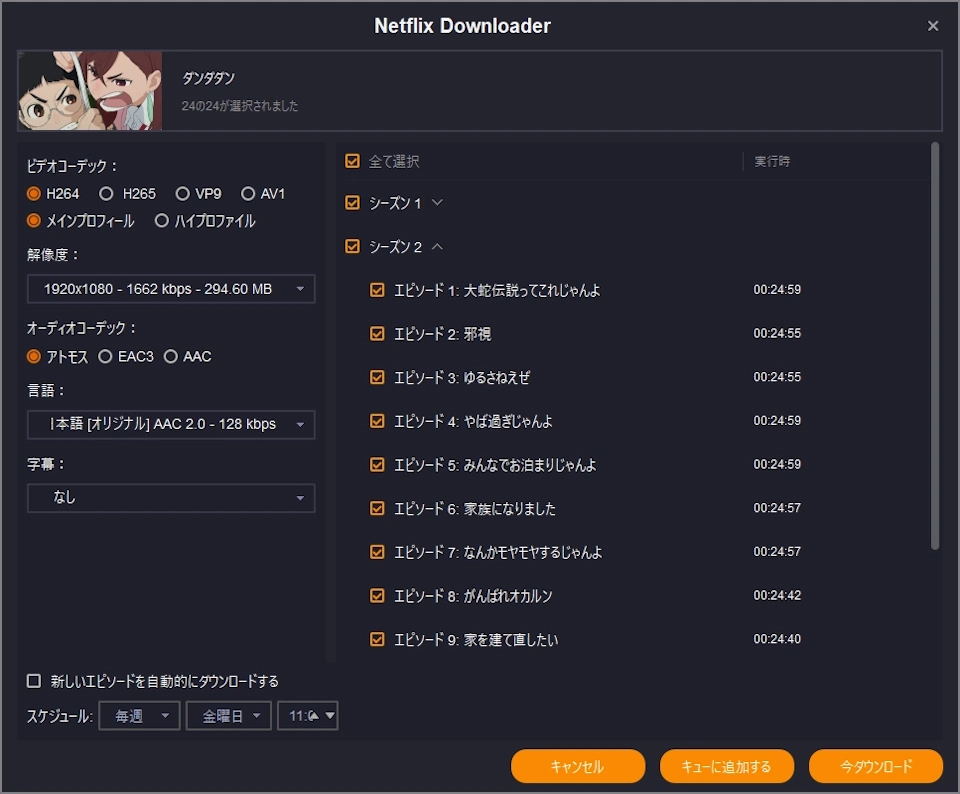
Task: Close the Netflix Downloader dialog
Action: (x=932, y=26)
